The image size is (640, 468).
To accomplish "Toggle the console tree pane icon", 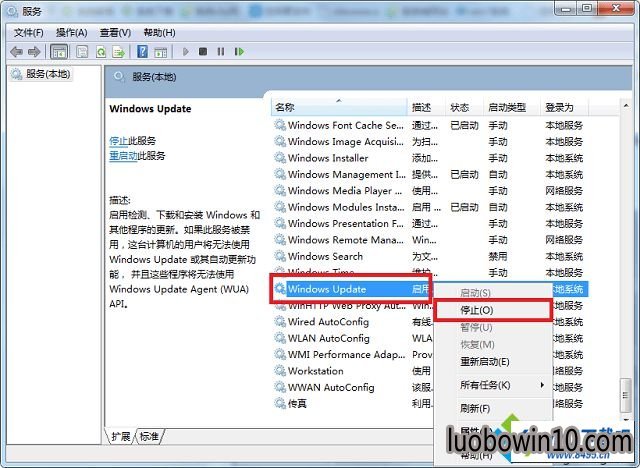I will 59,52.
